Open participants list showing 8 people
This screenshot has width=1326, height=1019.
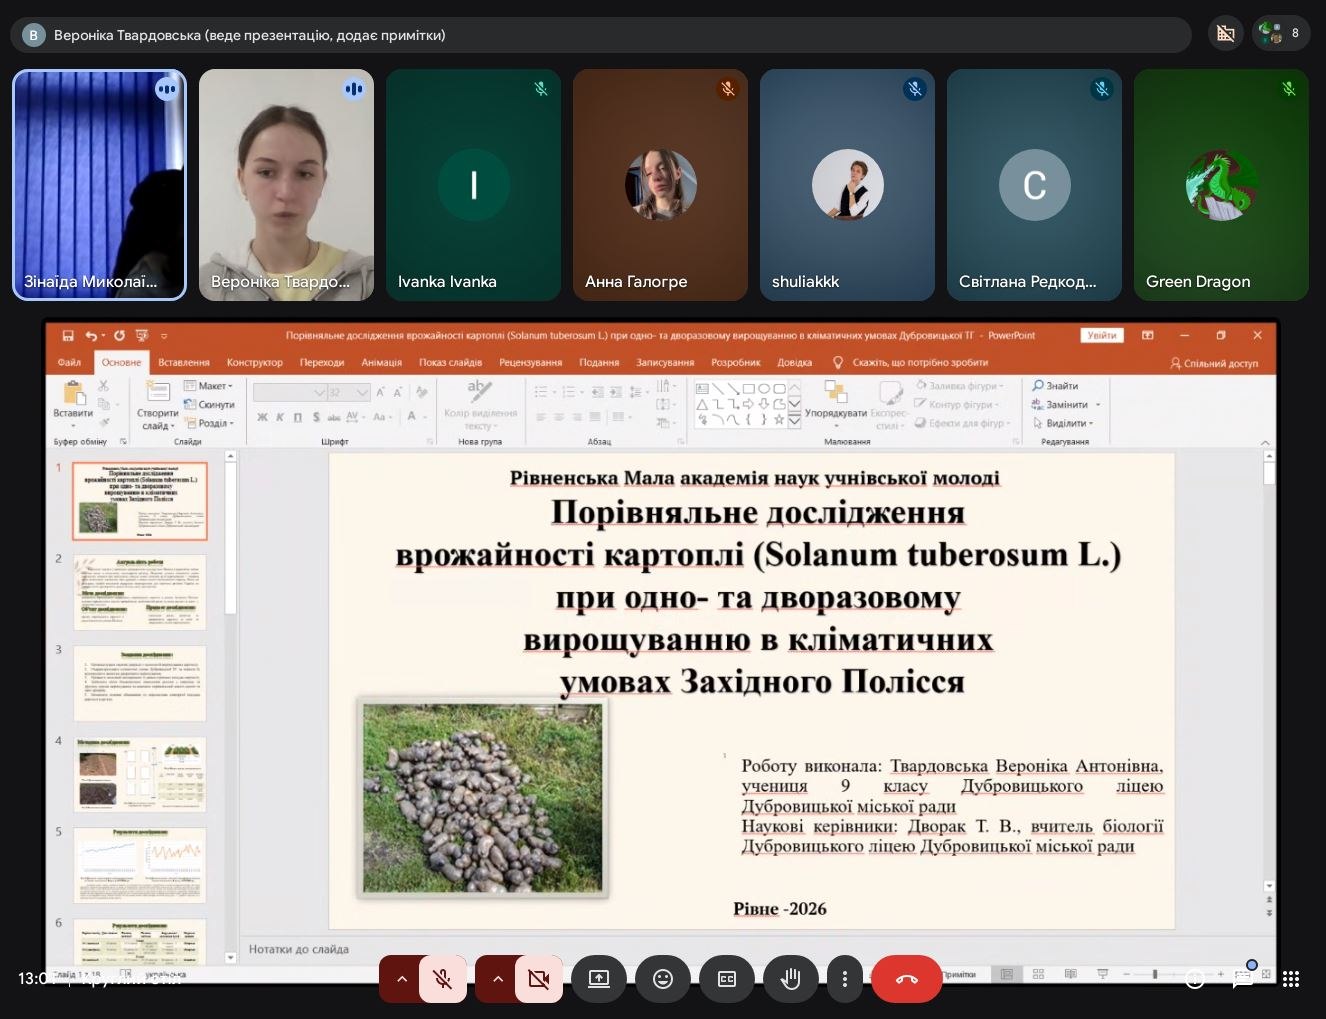click(1280, 34)
